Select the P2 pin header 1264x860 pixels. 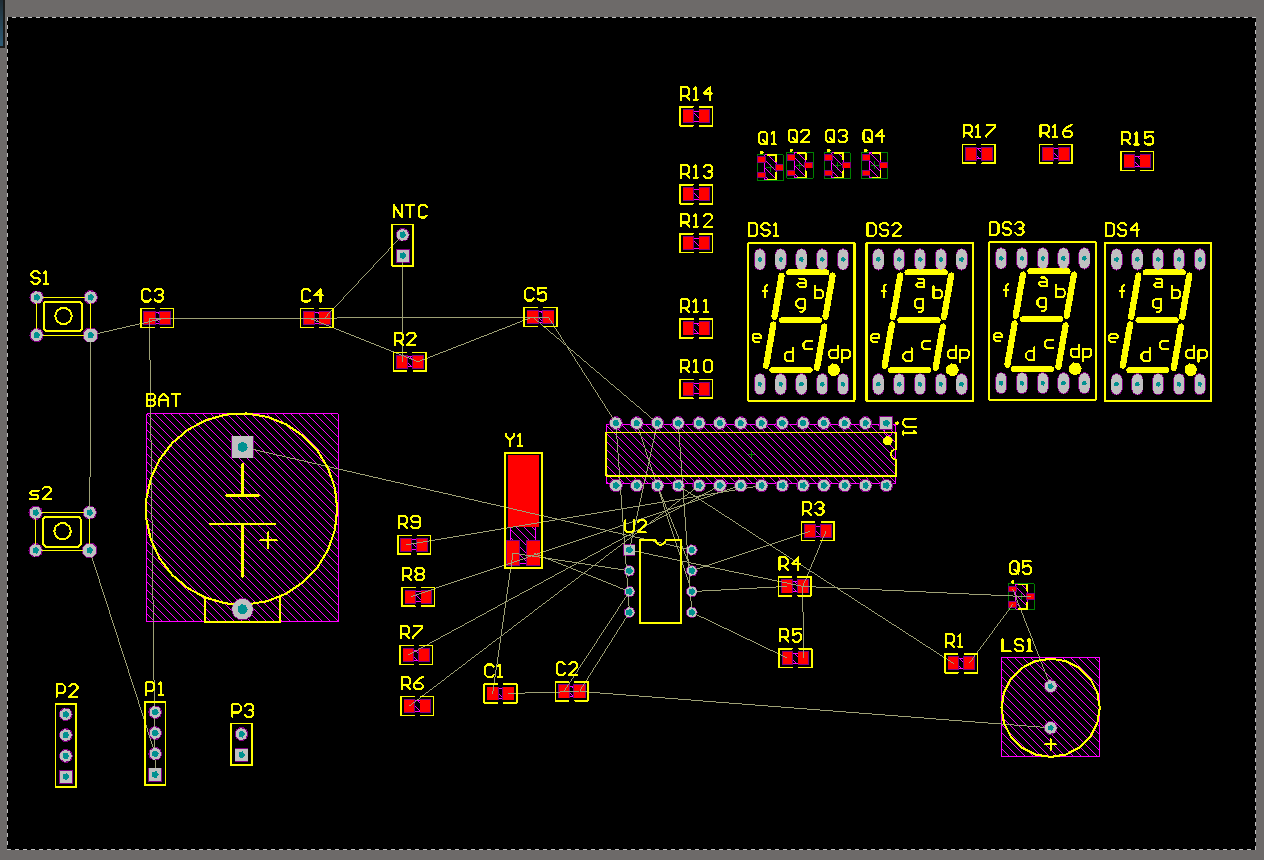(65, 745)
